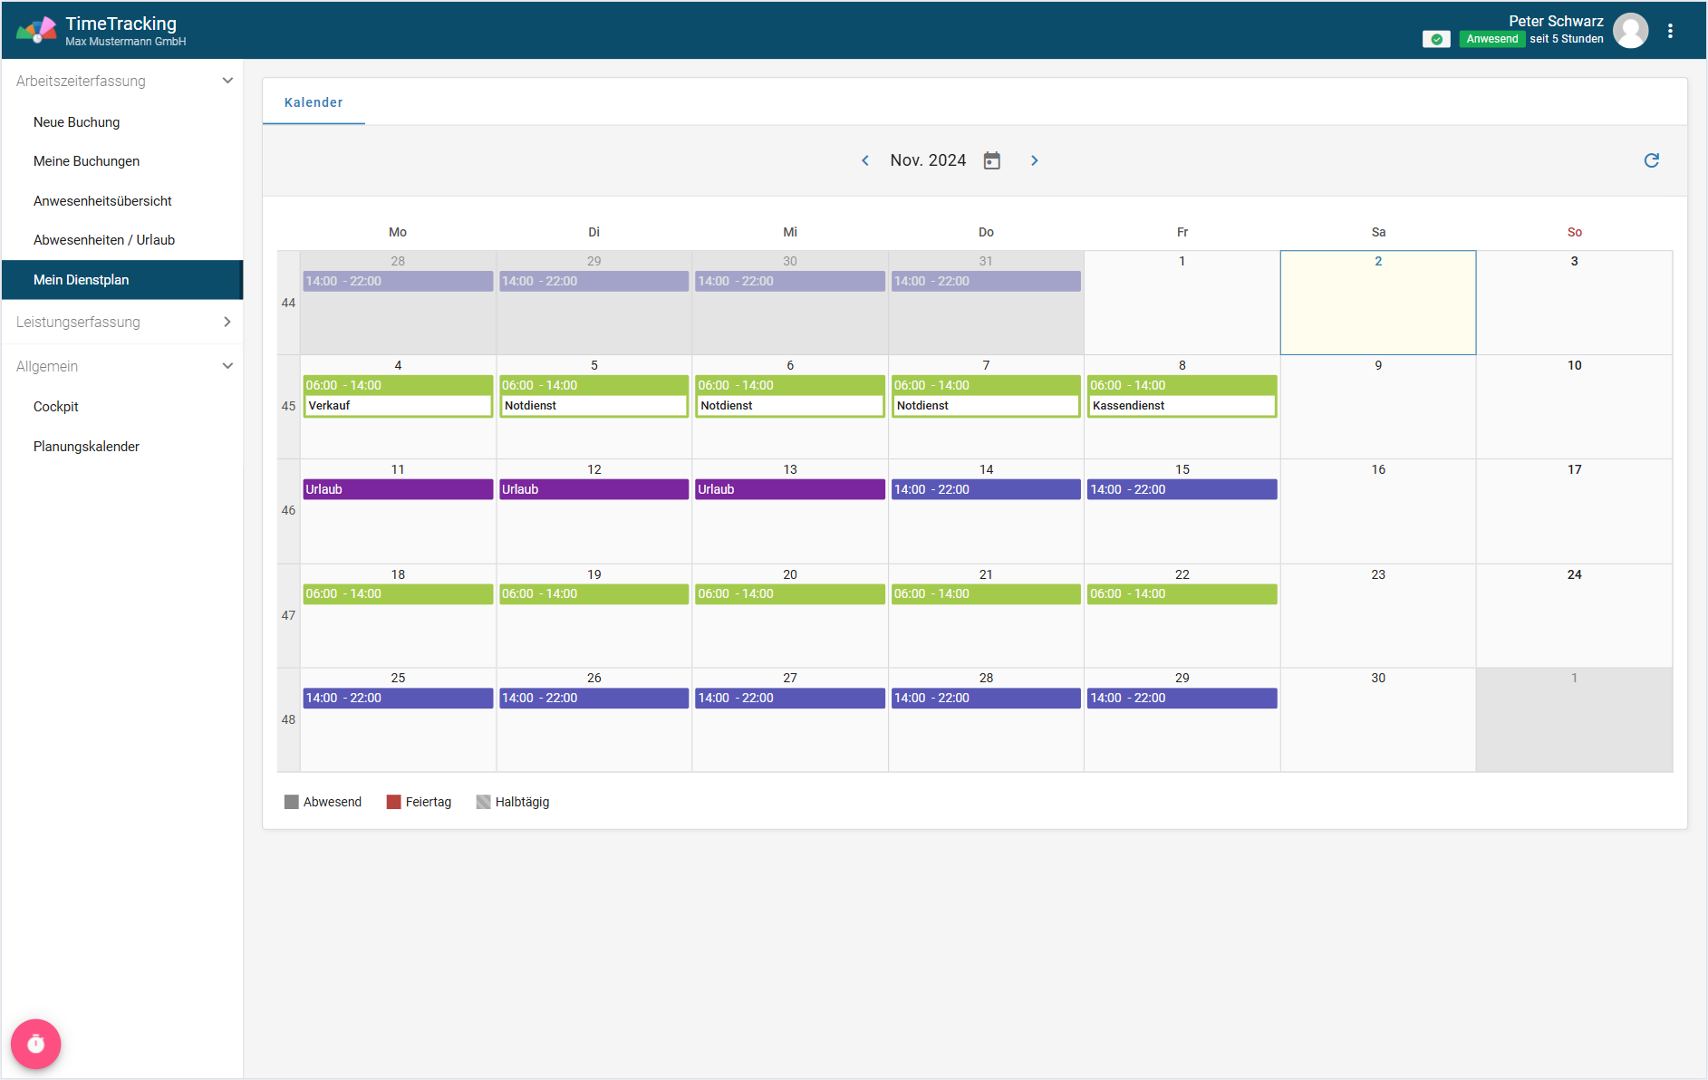Open the date picker calendar icon
This screenshot has width=1708, height=1080.
pyautogui.click(x=991, y=161)
